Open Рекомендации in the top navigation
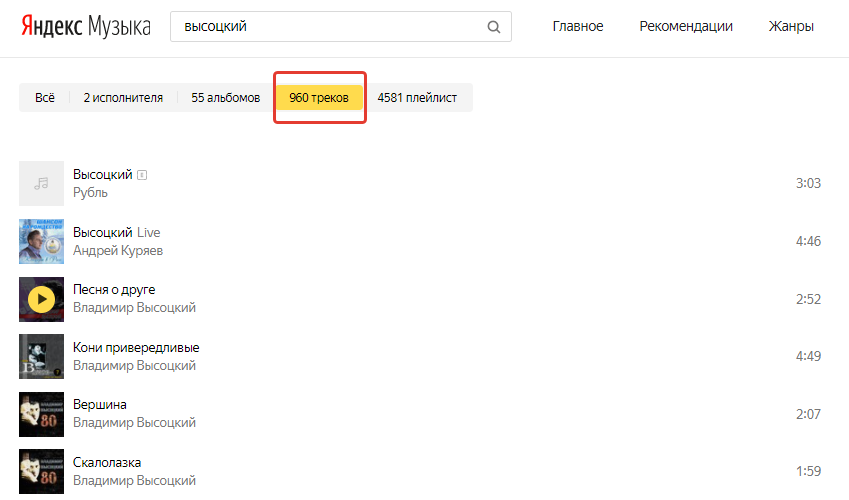This screenshot has width=849, height=500. (x=686, y=26)
